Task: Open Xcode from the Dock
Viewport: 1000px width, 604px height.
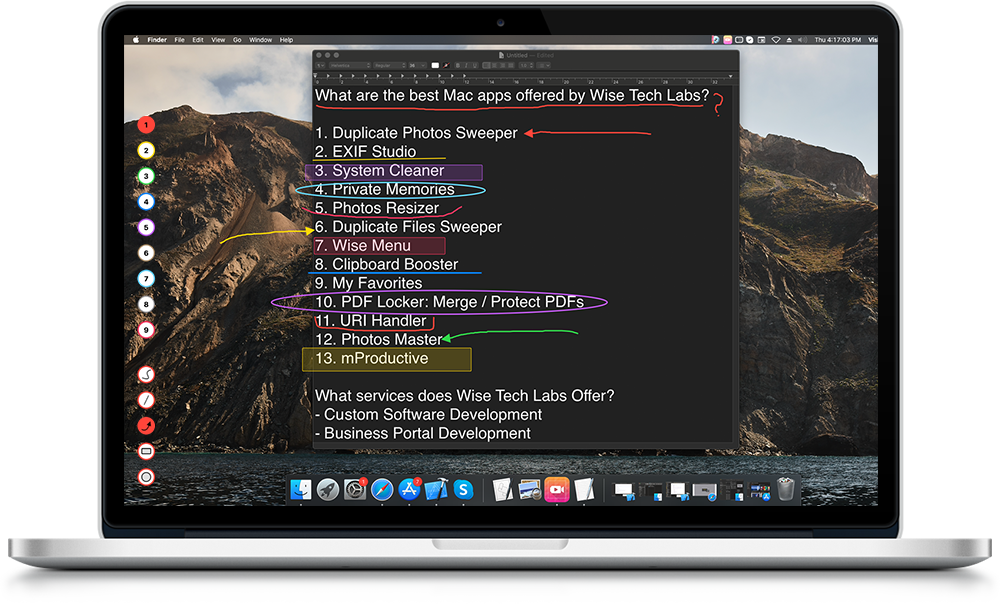Action: 436,490
